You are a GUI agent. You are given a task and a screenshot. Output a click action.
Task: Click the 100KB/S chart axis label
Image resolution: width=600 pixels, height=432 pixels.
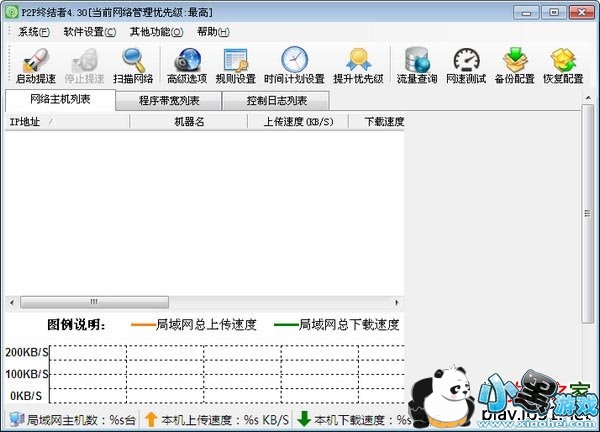pyautogui.click(x=27, y=374)
